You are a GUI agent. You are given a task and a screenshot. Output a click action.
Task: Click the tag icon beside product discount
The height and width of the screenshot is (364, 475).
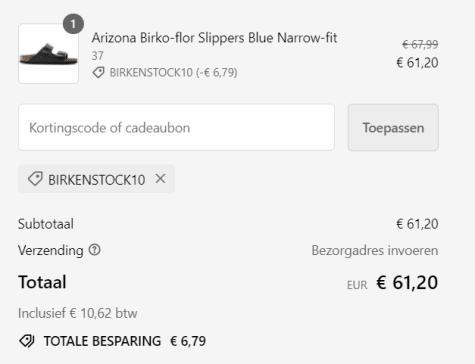98,72
